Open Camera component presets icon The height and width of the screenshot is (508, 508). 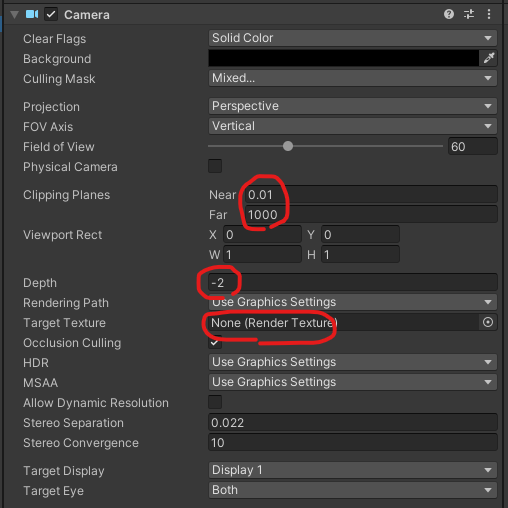point(469,14)
